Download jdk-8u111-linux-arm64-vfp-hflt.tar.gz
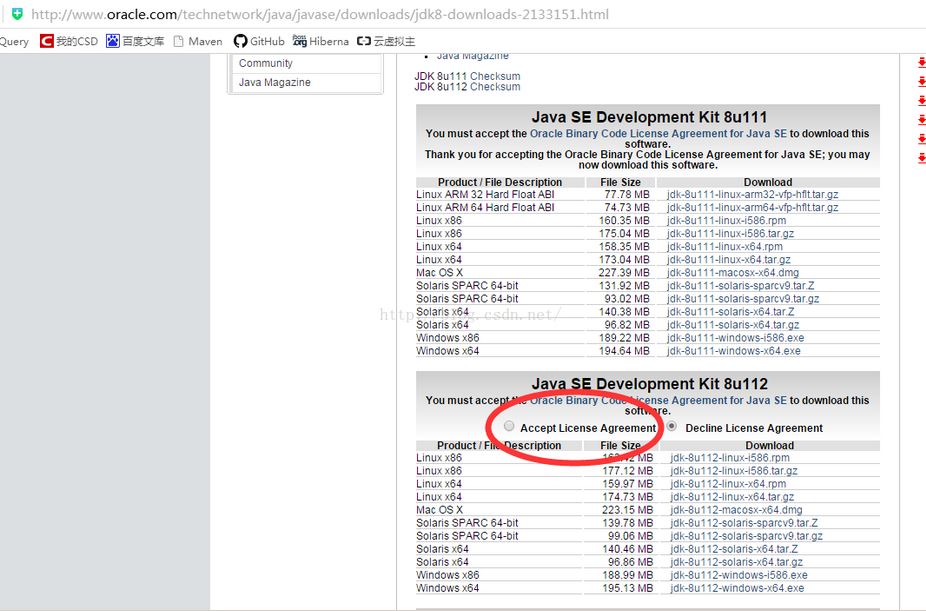Viewport: 926px width, 611px height. pos(752,207)
